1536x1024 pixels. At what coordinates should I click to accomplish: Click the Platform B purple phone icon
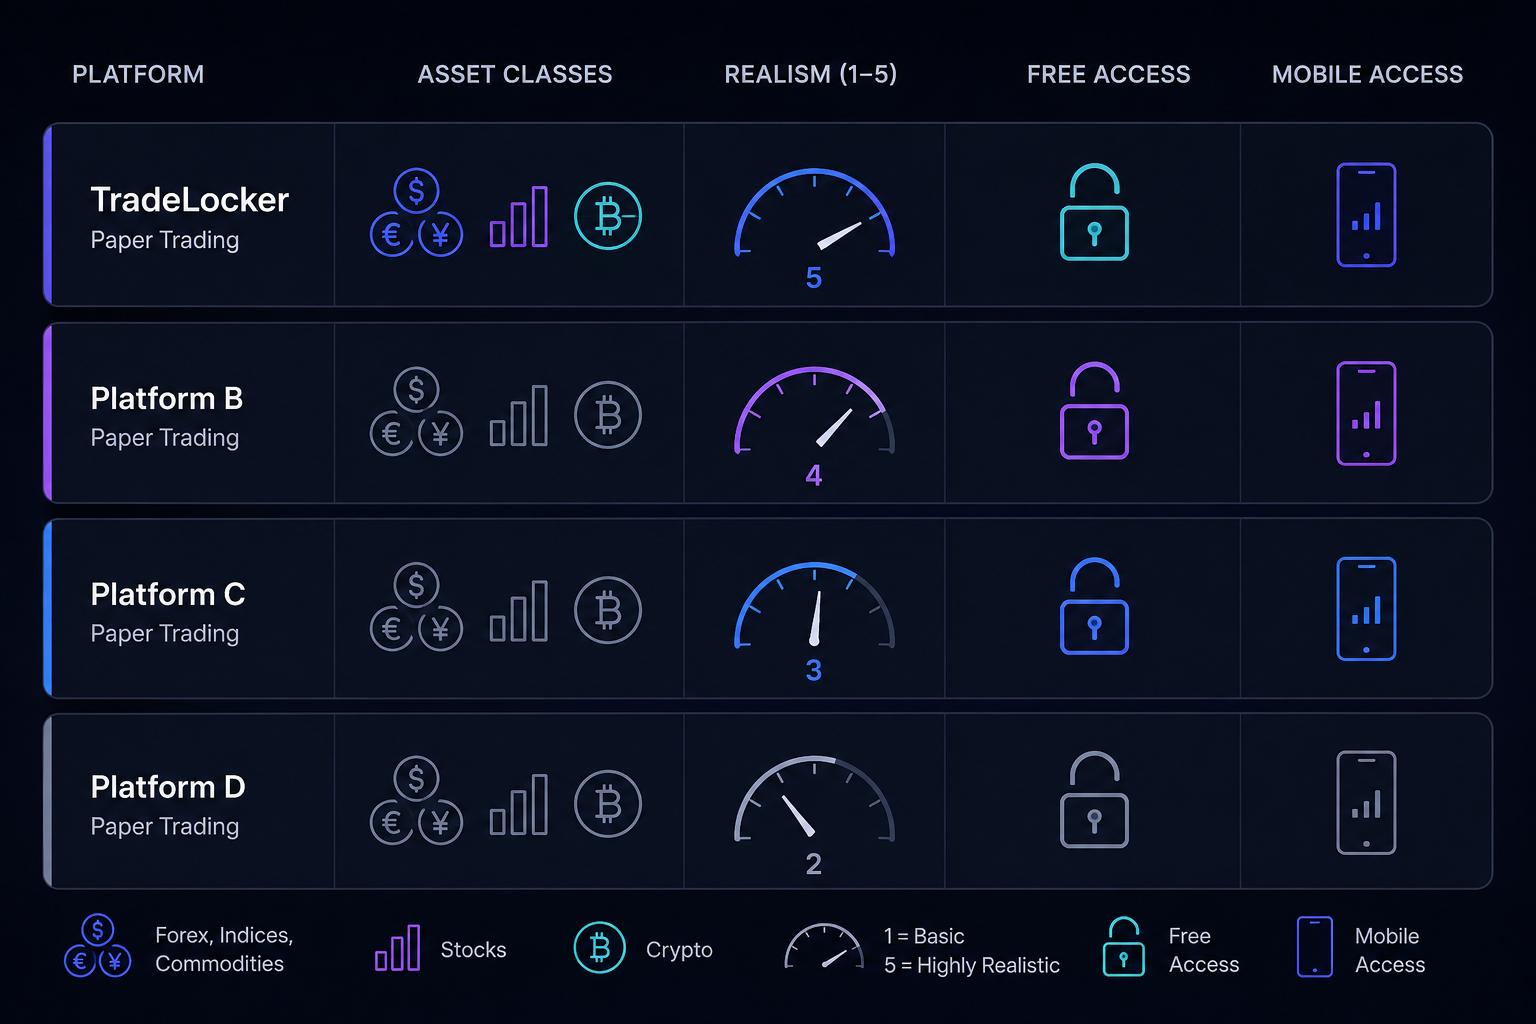[1366, 413]
